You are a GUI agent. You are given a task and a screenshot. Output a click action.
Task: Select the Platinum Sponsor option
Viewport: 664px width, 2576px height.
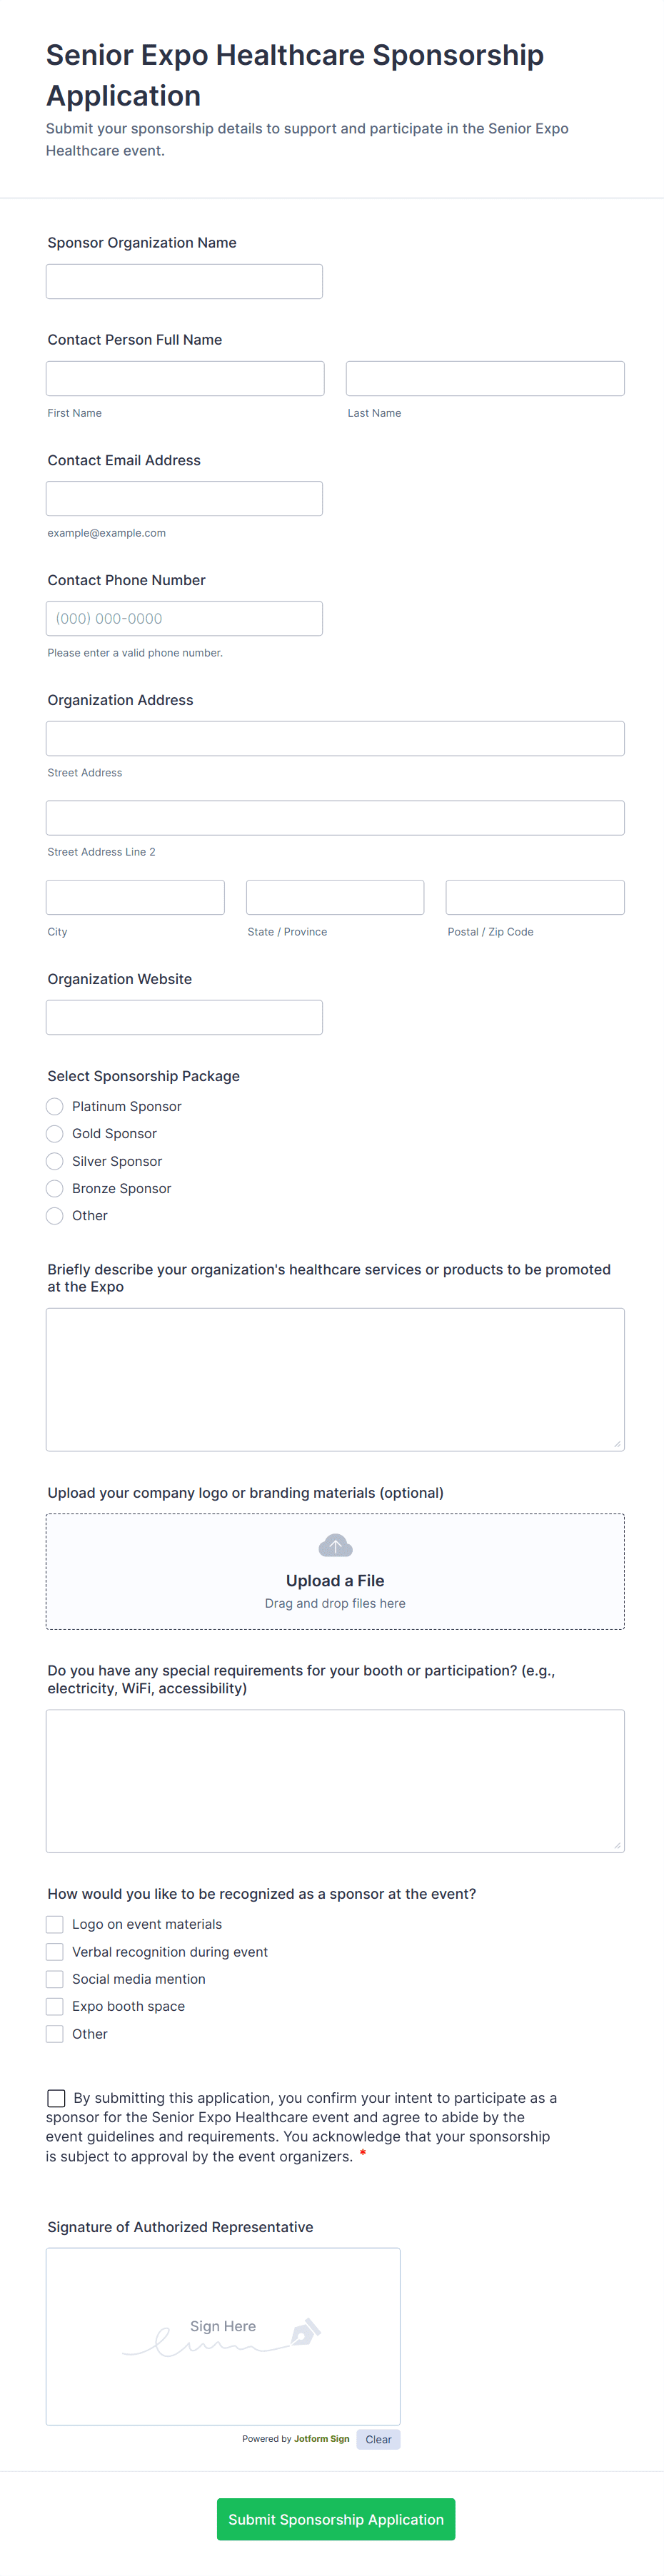point(55,1106)
